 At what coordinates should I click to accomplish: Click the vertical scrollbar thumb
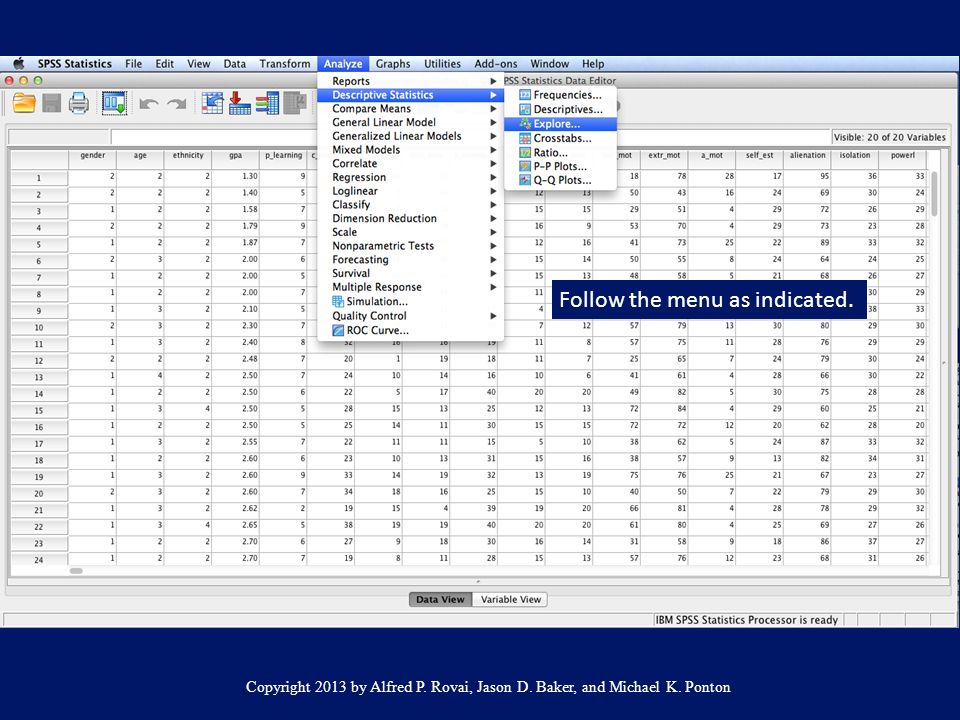[x=934, y=193]
